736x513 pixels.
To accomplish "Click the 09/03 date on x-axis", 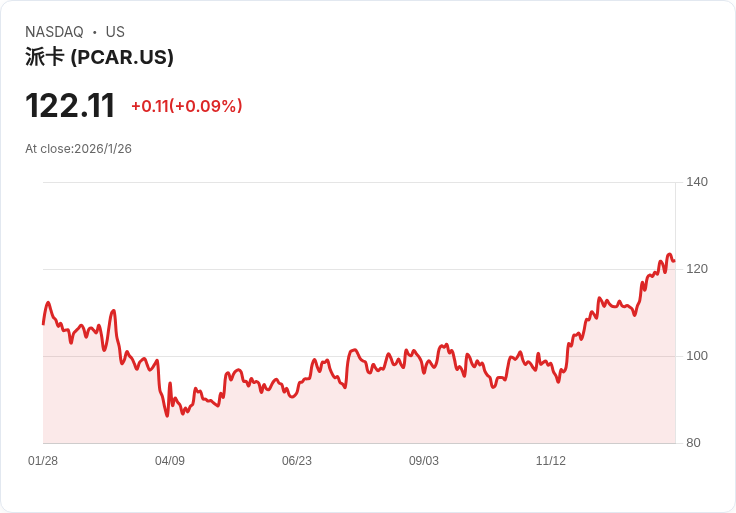I will pyautogui.click(x=424, y=461).
